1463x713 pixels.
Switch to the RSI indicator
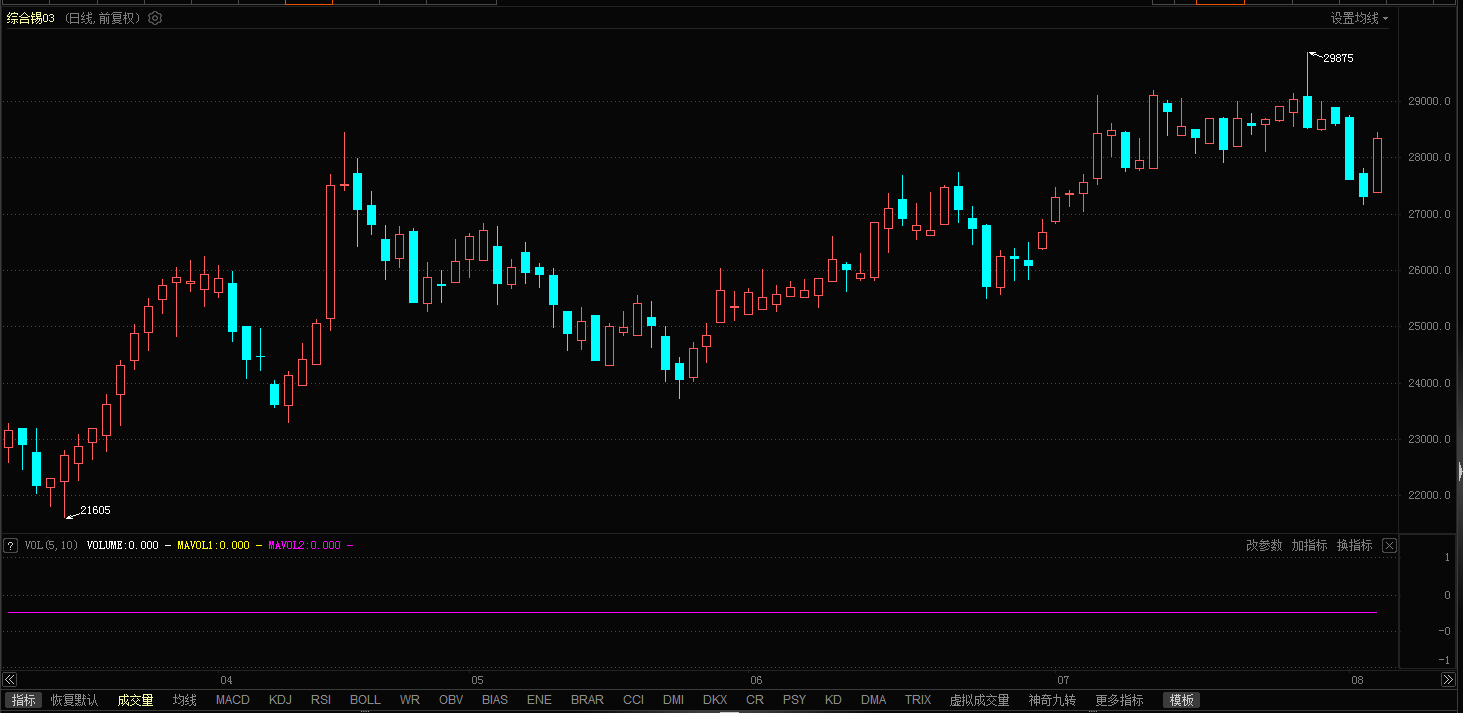tap(321, 700)
